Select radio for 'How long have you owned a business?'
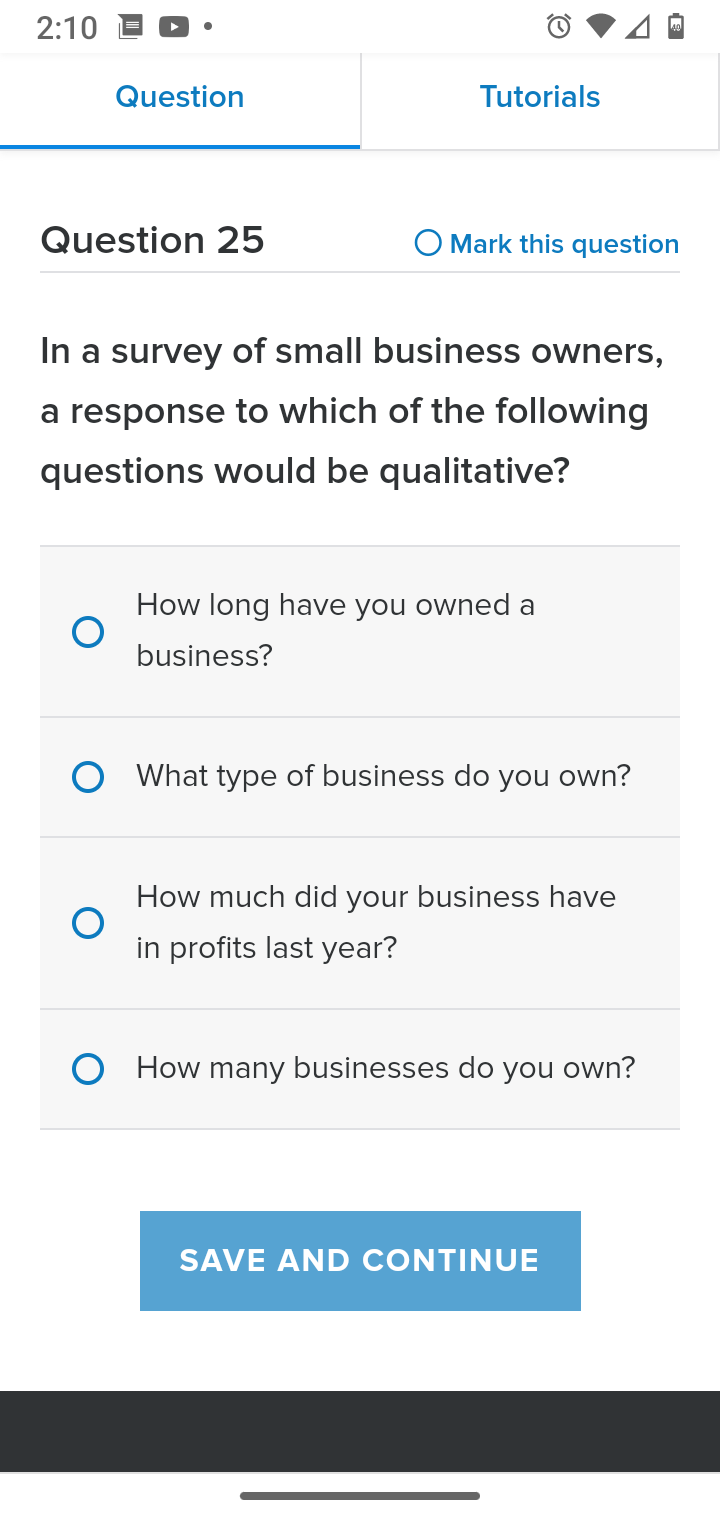720x1520 pixels. [88, 632]
